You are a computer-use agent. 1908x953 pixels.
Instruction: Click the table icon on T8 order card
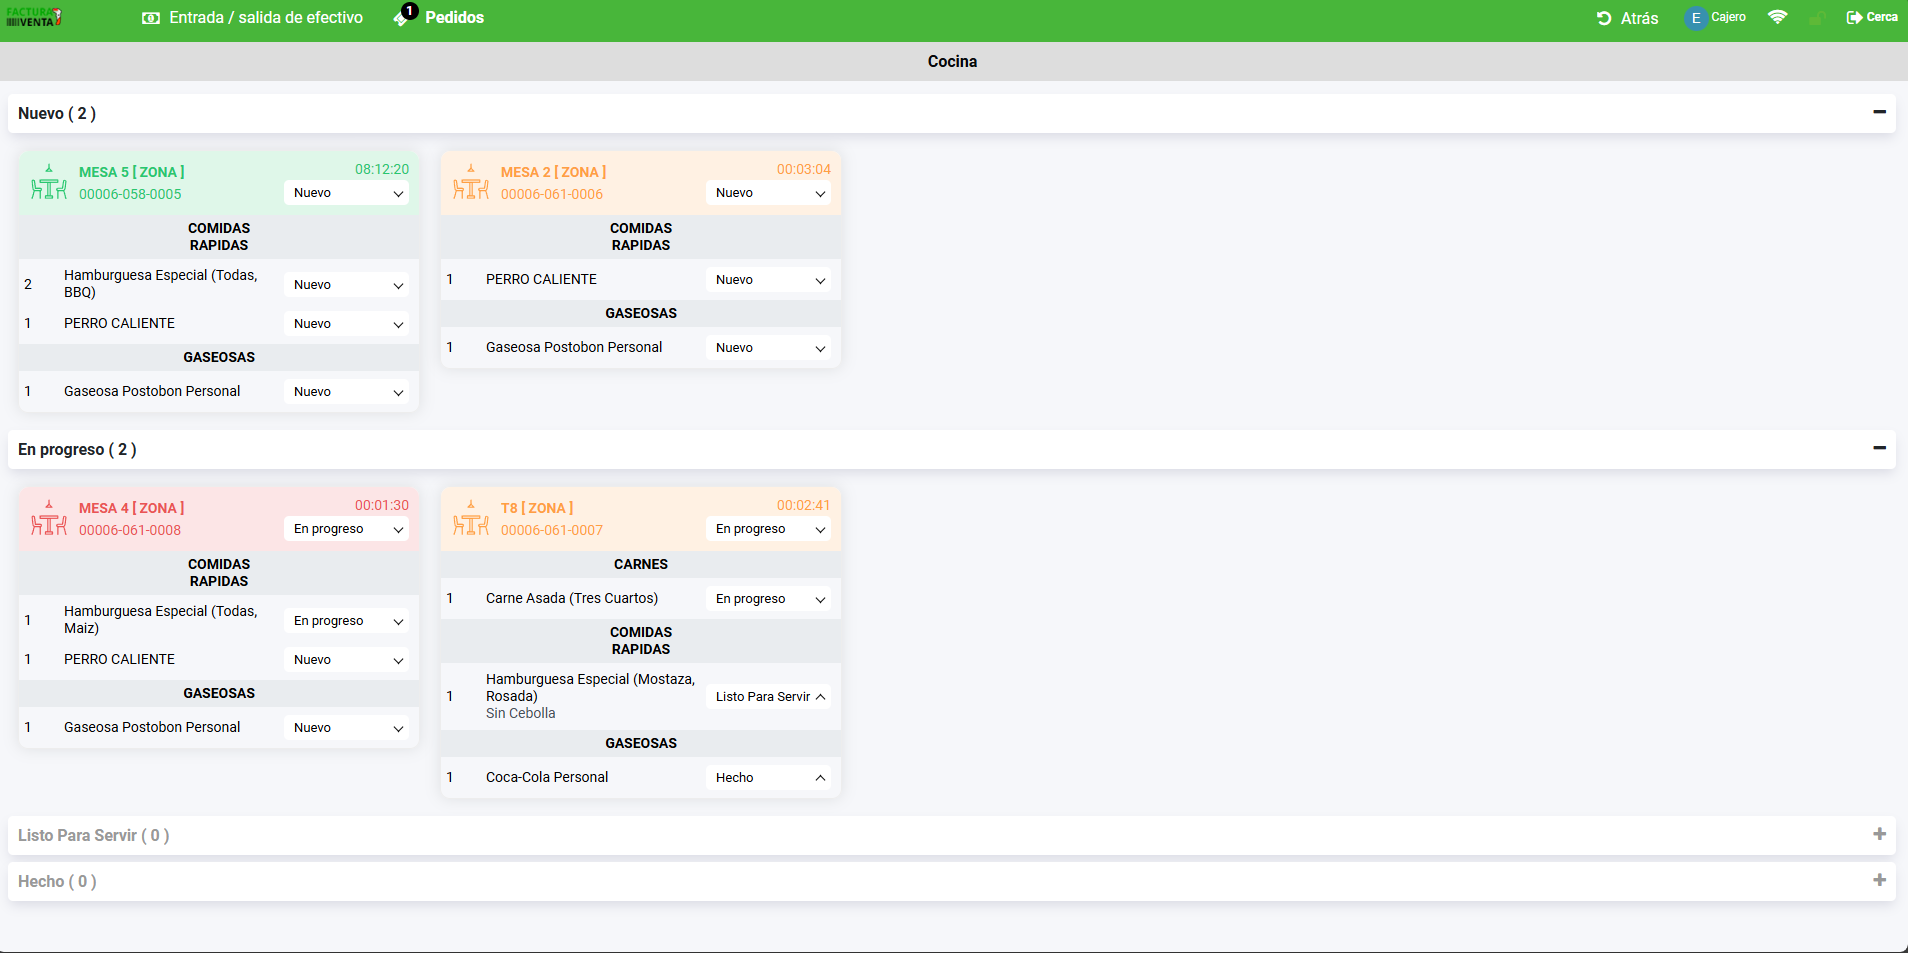coord(471,519)
